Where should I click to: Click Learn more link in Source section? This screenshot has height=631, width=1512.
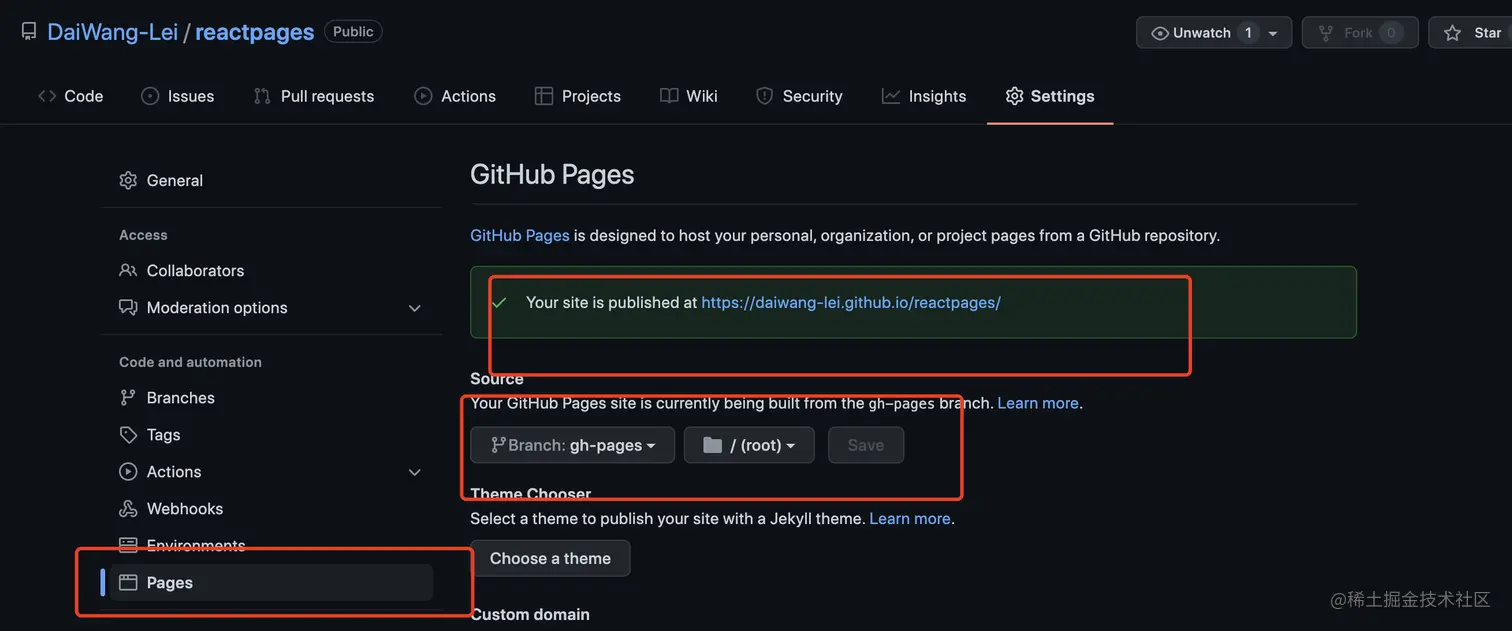pos(1038,403)
